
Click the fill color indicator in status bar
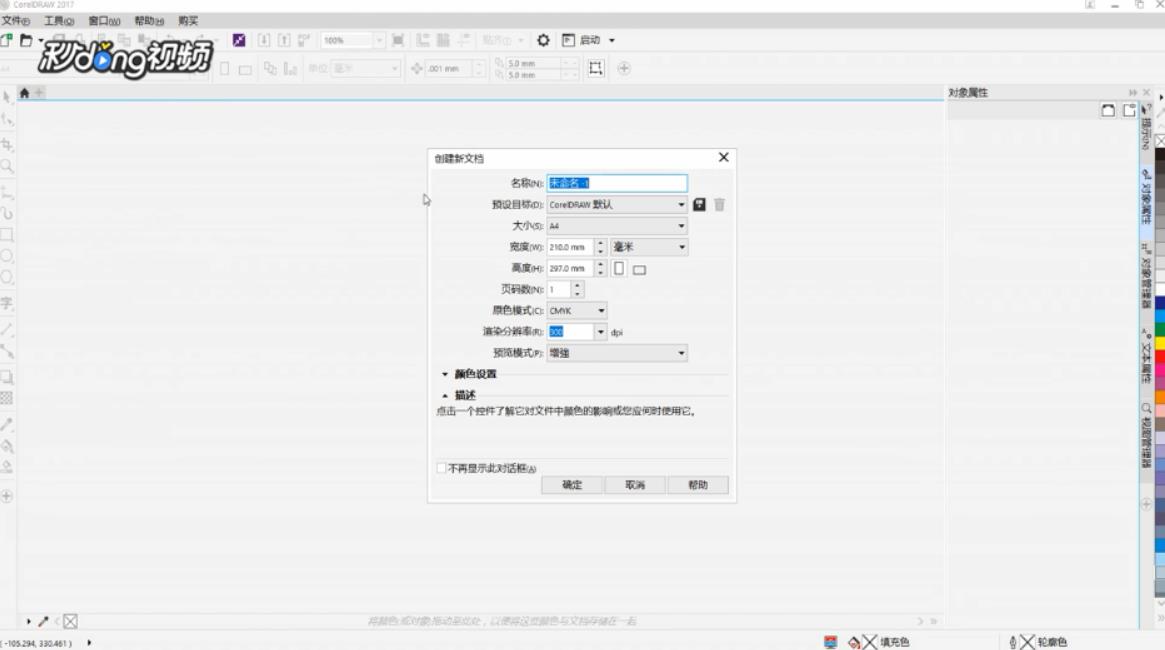click(870, 642)
